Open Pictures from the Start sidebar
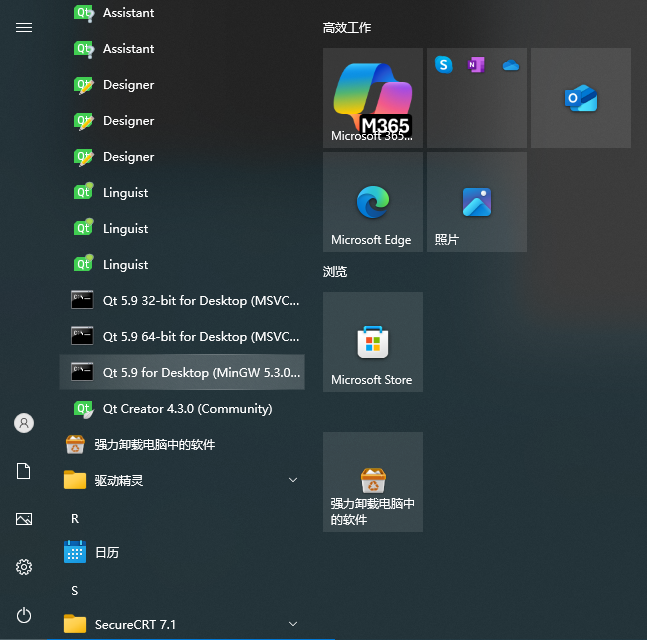The height and width of the screenshot is (640, 647). coord(24,519)
